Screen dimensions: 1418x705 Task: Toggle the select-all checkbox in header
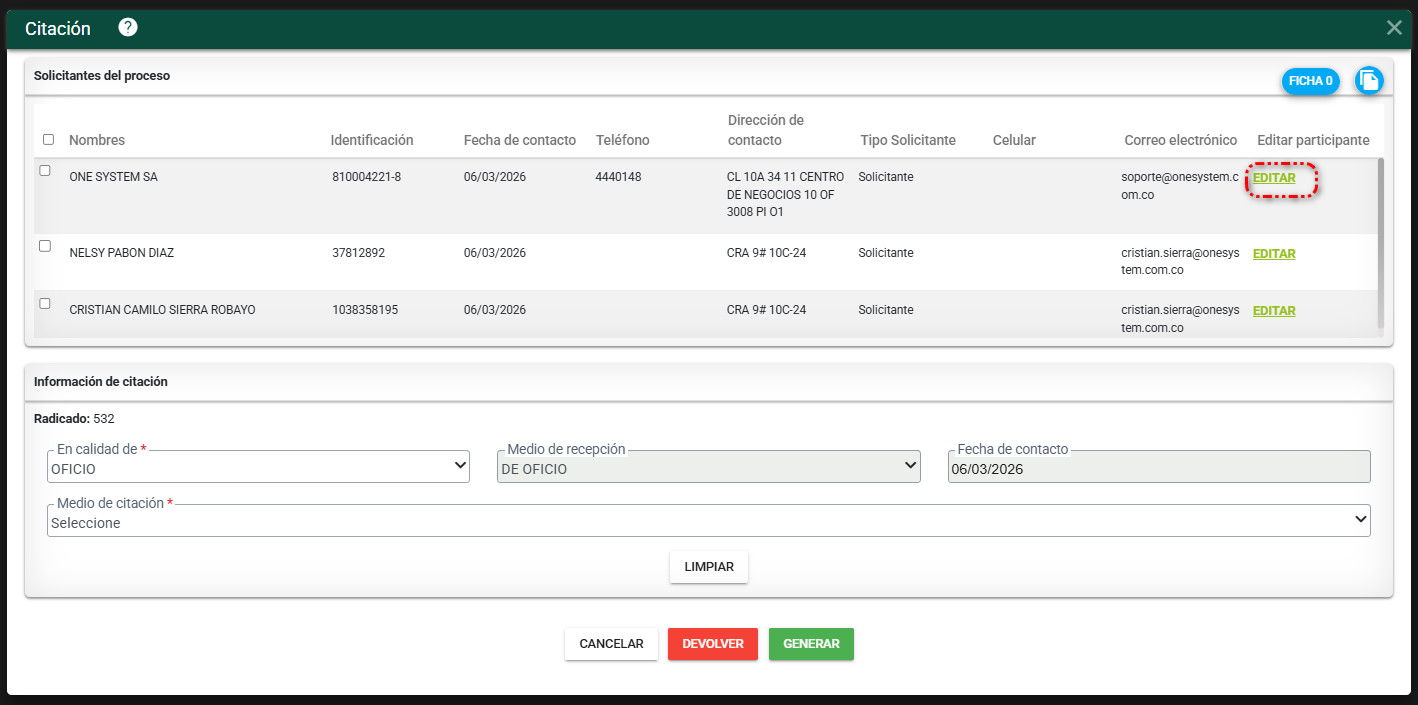click(x=48, y=140)
